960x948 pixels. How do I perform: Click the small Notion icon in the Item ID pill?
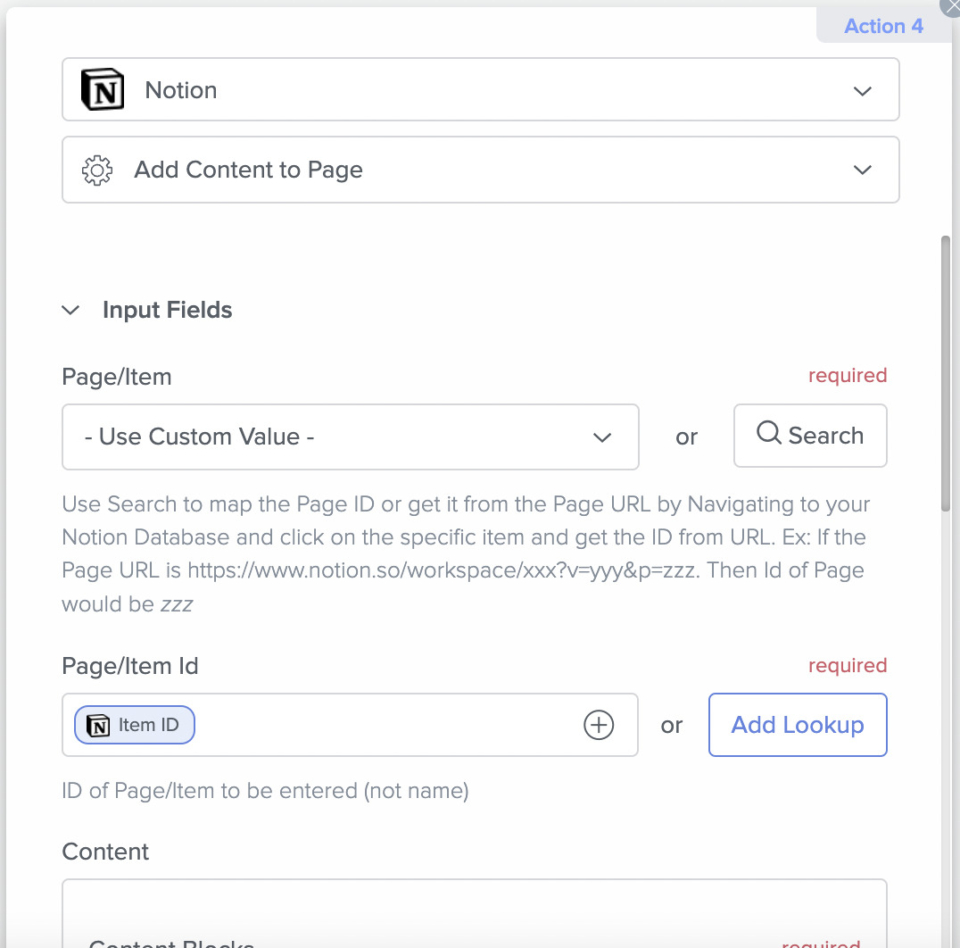98,726
